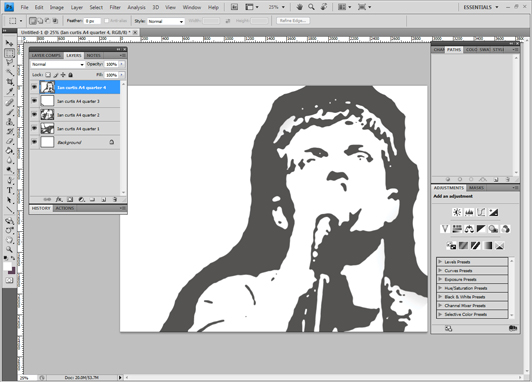Open the layer blend mode Normal dropdown
The height and width of the screenshot is (382, 532).
point(57,64)
